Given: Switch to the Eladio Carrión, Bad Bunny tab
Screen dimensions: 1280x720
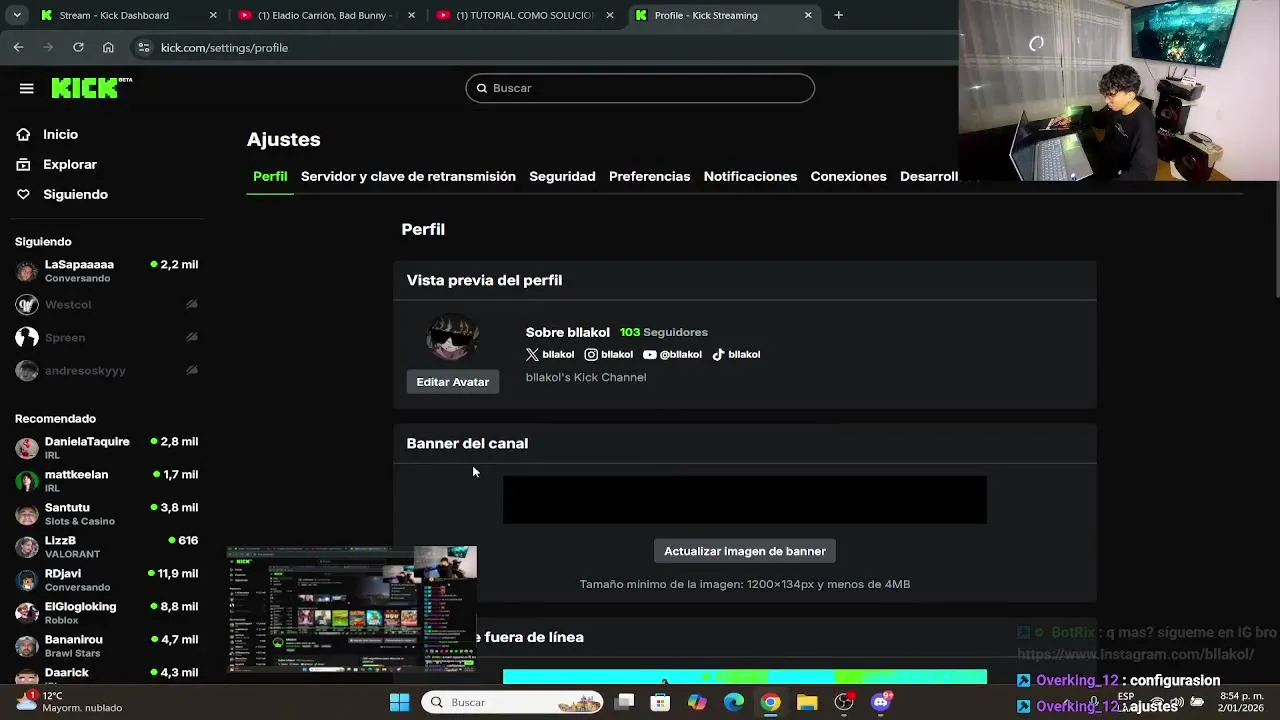Looking at the screenshot, I should coord(327,15).
